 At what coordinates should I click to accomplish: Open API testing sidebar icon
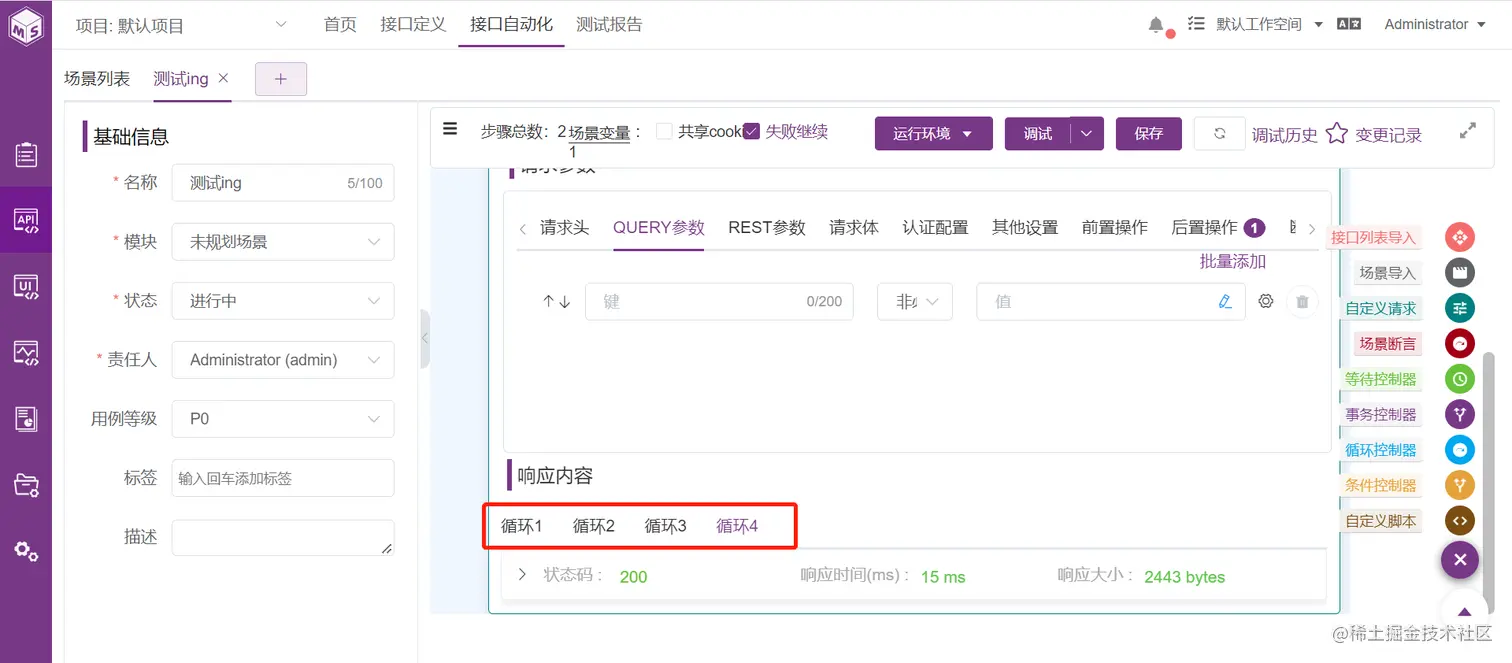[26, 220]
